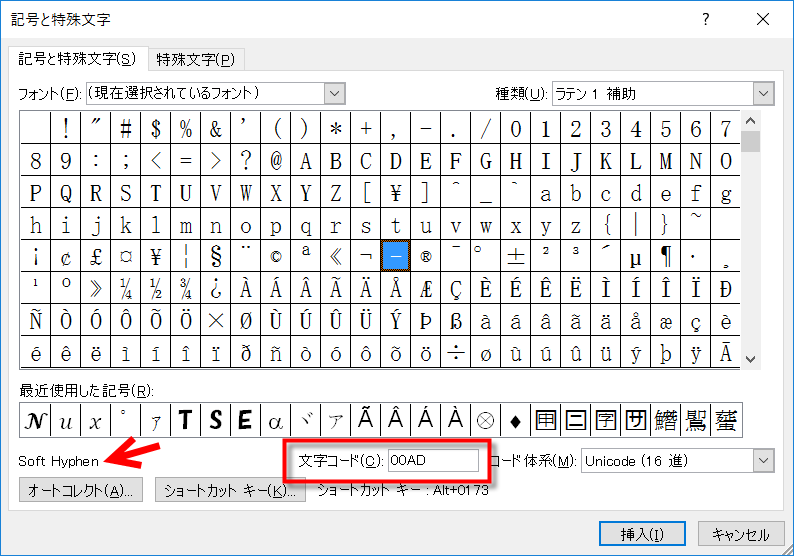794x556 pixels.
Task: Switch to the 記号と特殊文字 tab
Action: [x=78, y=58]
